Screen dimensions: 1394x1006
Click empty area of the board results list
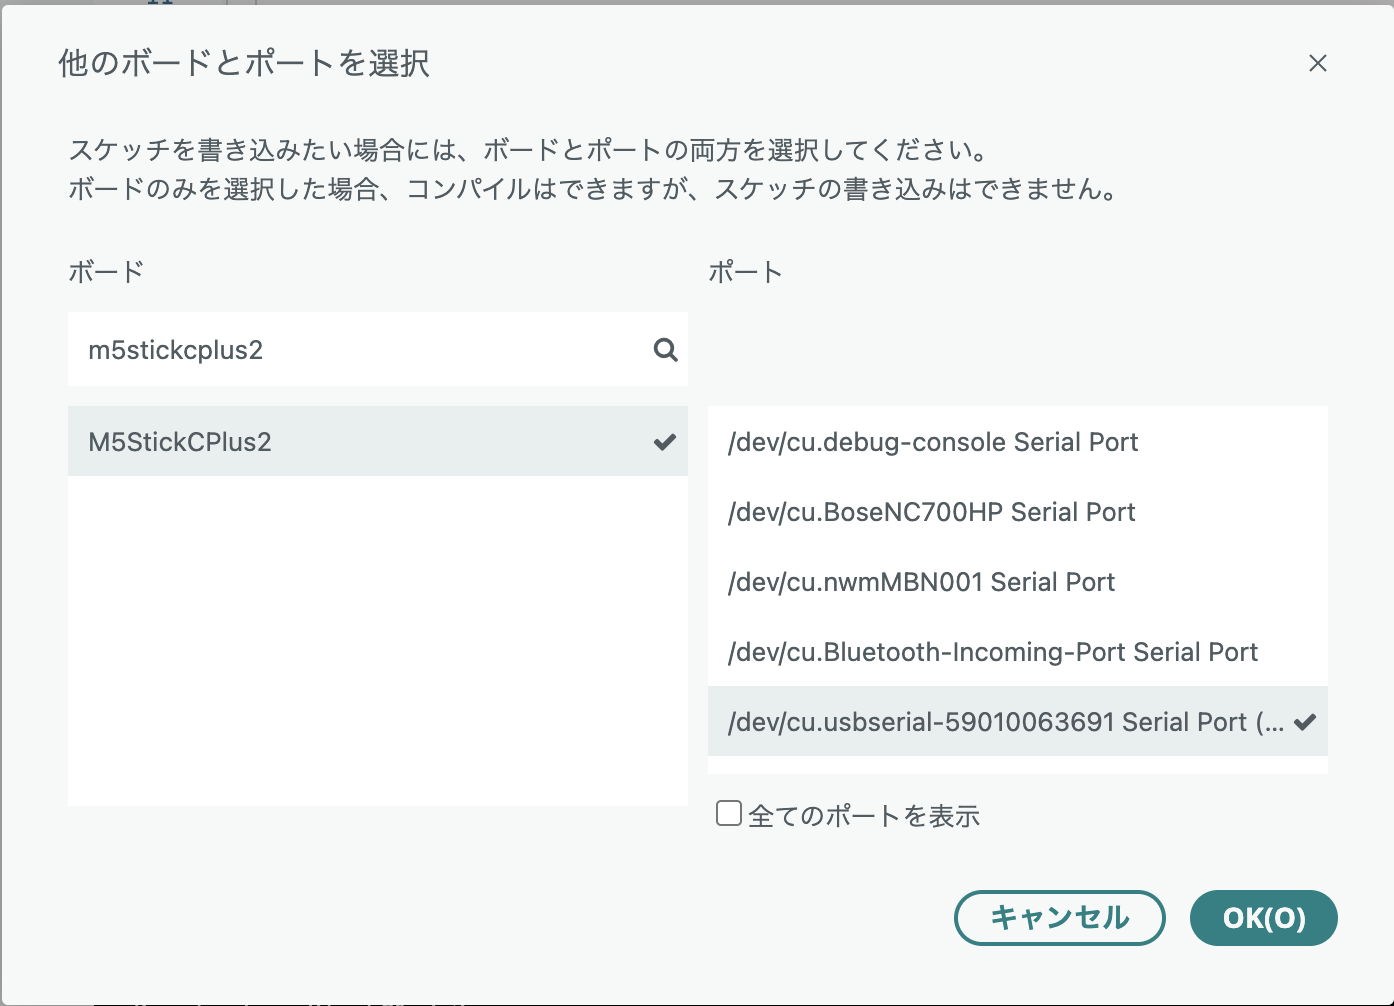pyautogui.click(x=378, y=640)
